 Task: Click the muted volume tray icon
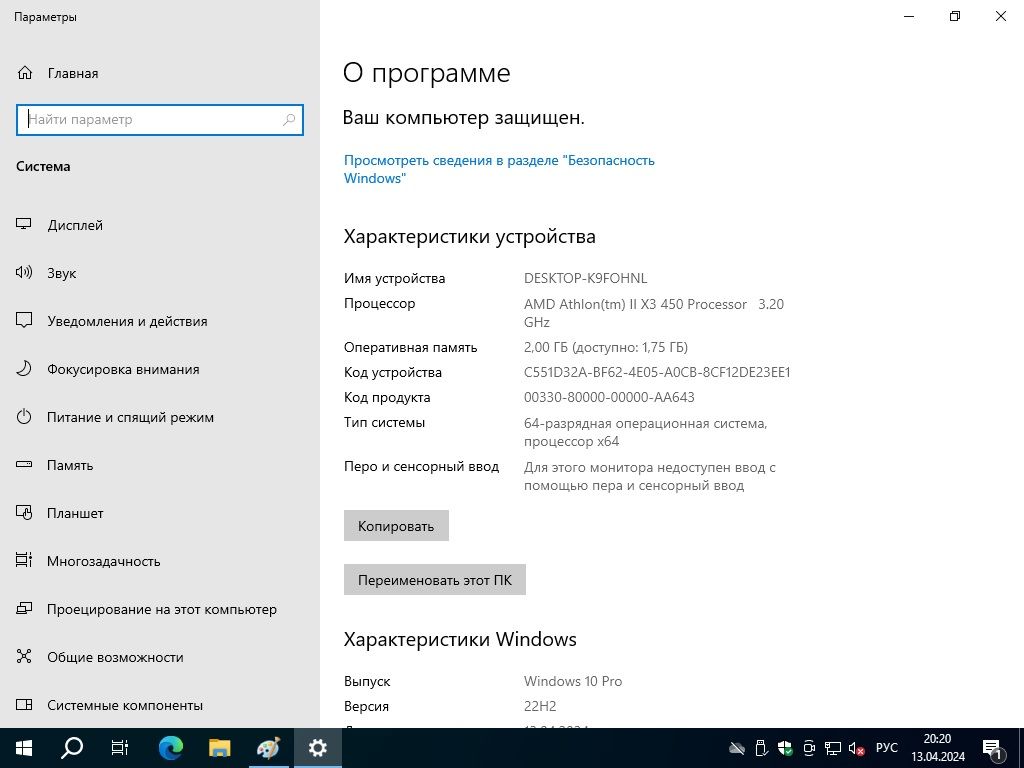(856, 748)
